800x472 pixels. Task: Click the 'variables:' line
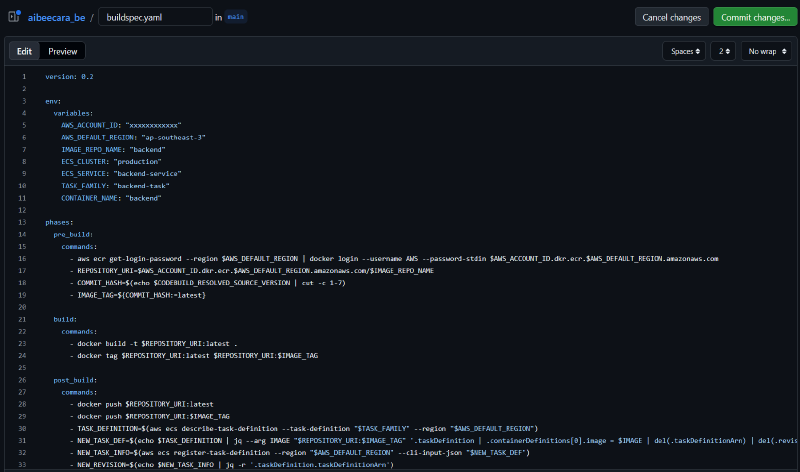pos(73,113)
